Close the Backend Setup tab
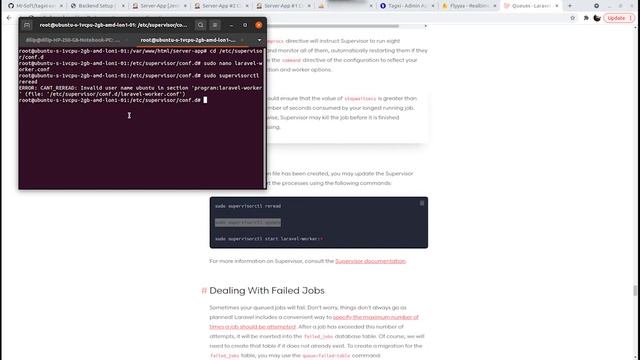 pos(123,6)
